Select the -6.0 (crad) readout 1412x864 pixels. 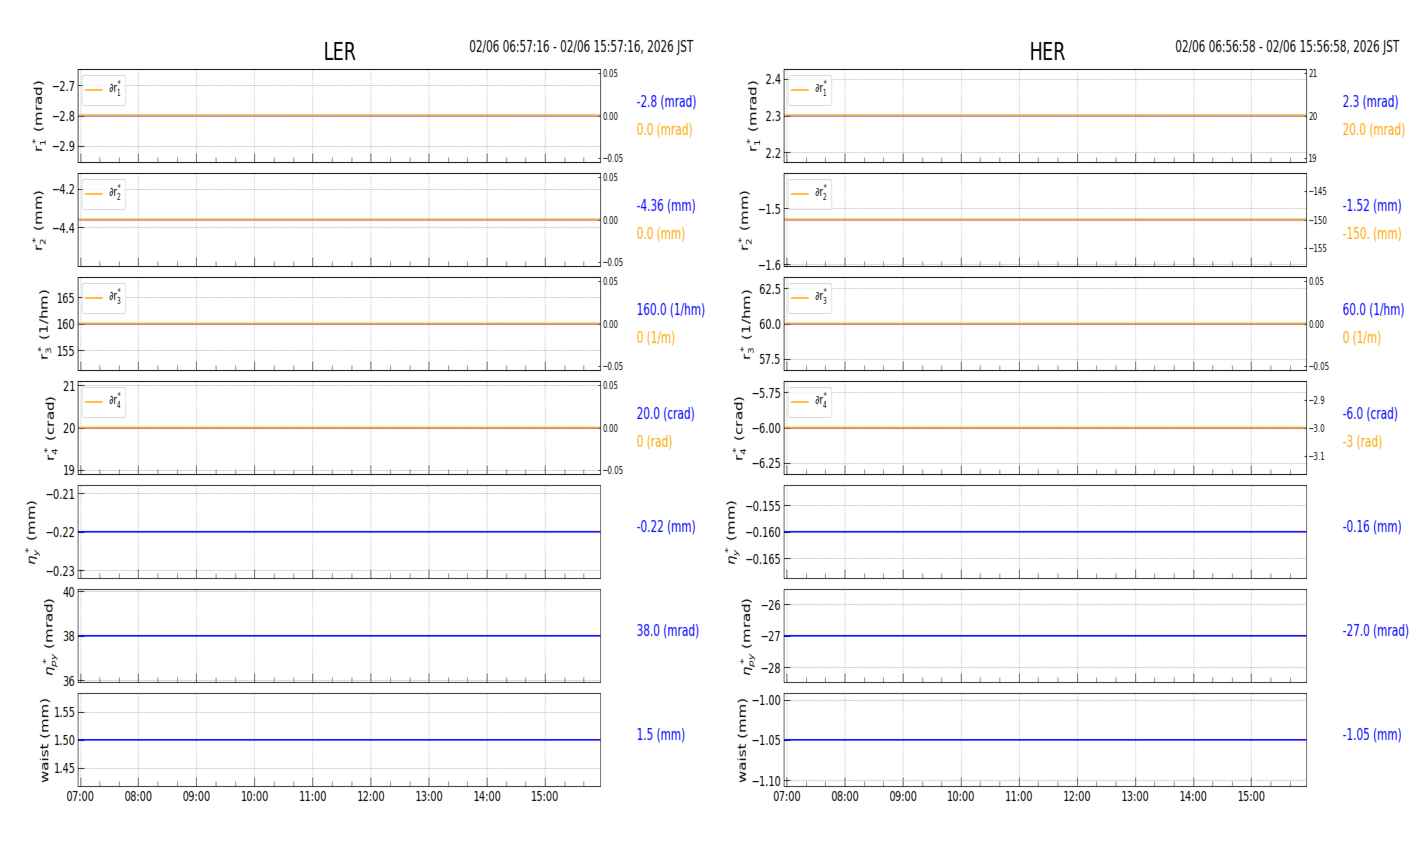point(1370,414)
